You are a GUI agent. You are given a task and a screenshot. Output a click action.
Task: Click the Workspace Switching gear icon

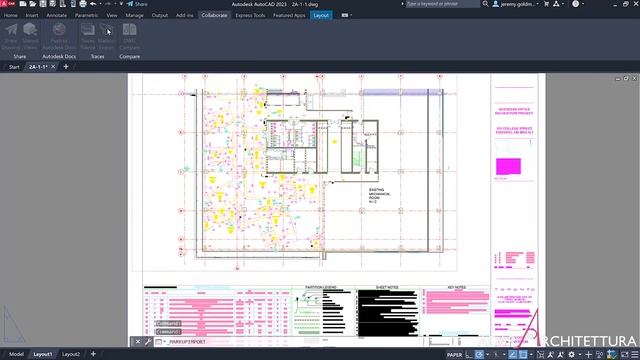point(571,355)
